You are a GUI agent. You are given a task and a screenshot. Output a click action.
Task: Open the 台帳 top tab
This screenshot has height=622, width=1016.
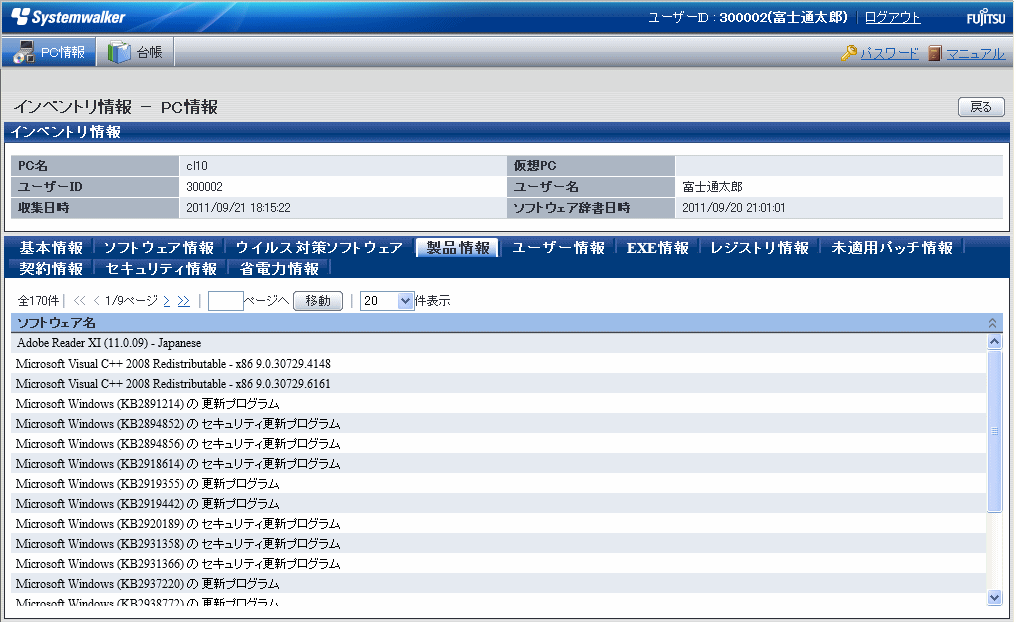click(136, 52)
